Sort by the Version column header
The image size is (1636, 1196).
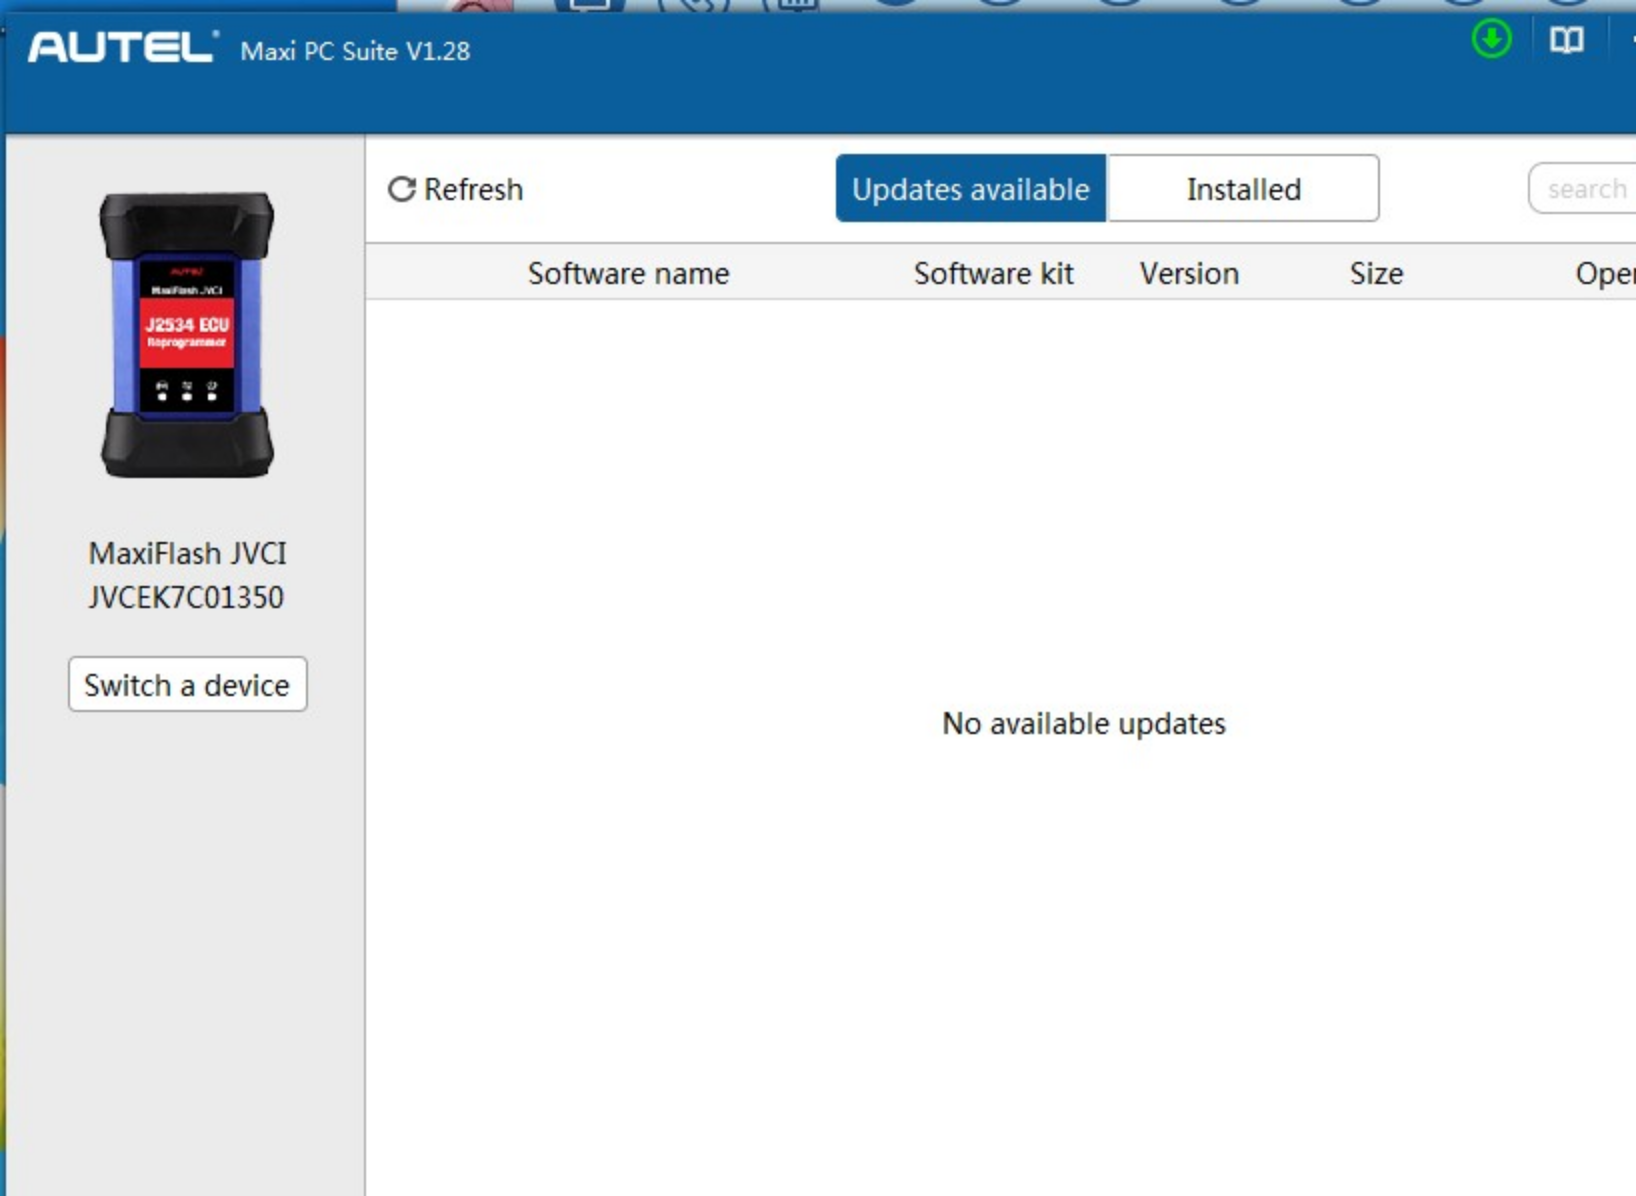(1189, 273)
